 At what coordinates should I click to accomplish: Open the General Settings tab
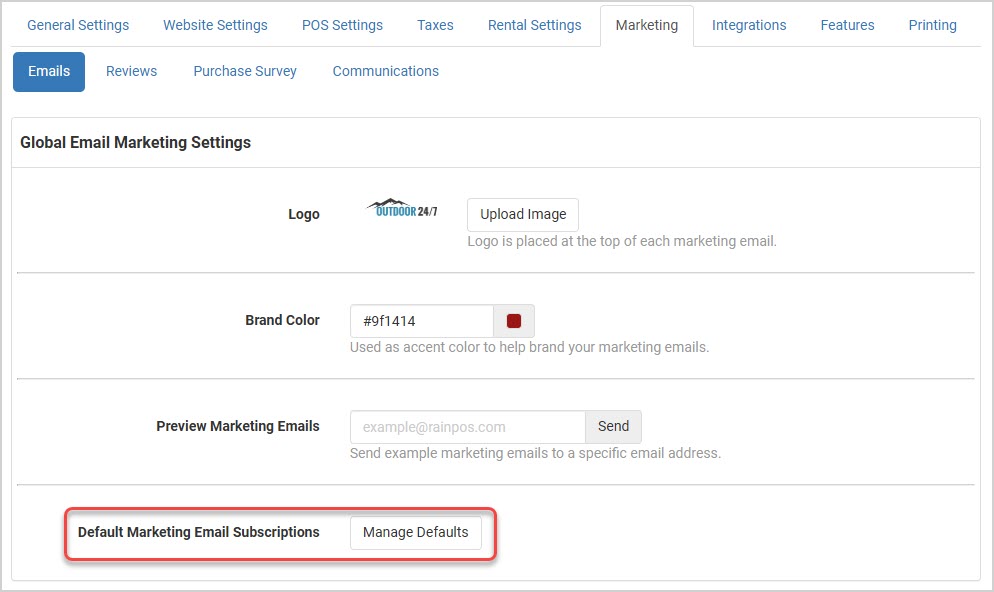point(78,25)
